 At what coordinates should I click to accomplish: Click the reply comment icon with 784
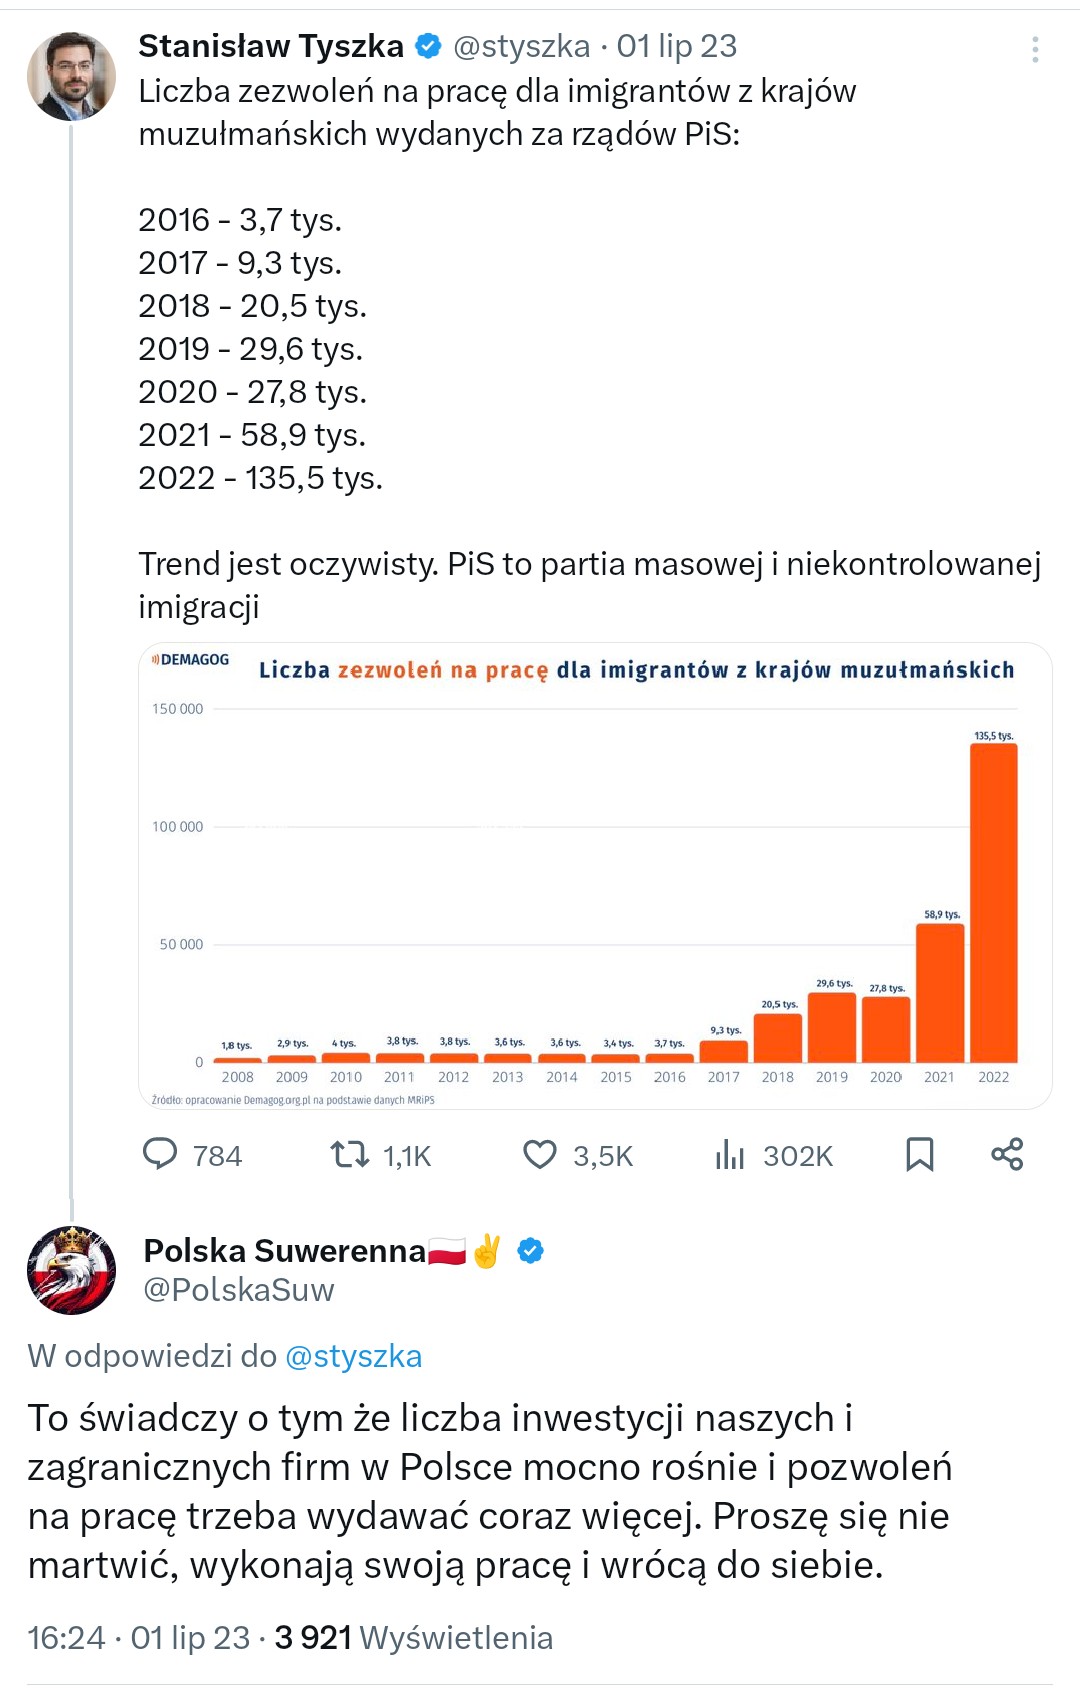tap(161, 1154)
